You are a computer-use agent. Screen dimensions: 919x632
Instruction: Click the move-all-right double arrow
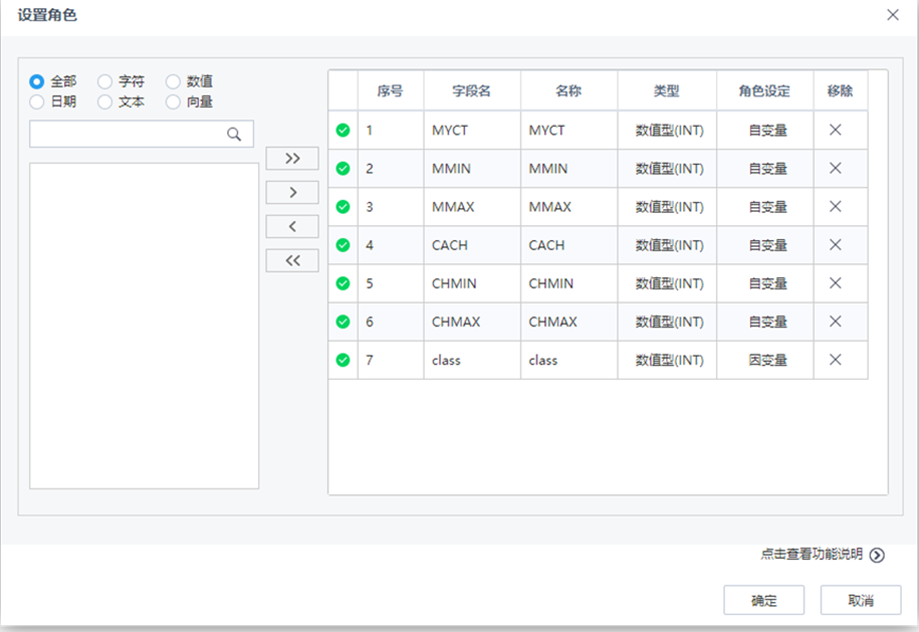pyautogui.click(x=291, y=158)
